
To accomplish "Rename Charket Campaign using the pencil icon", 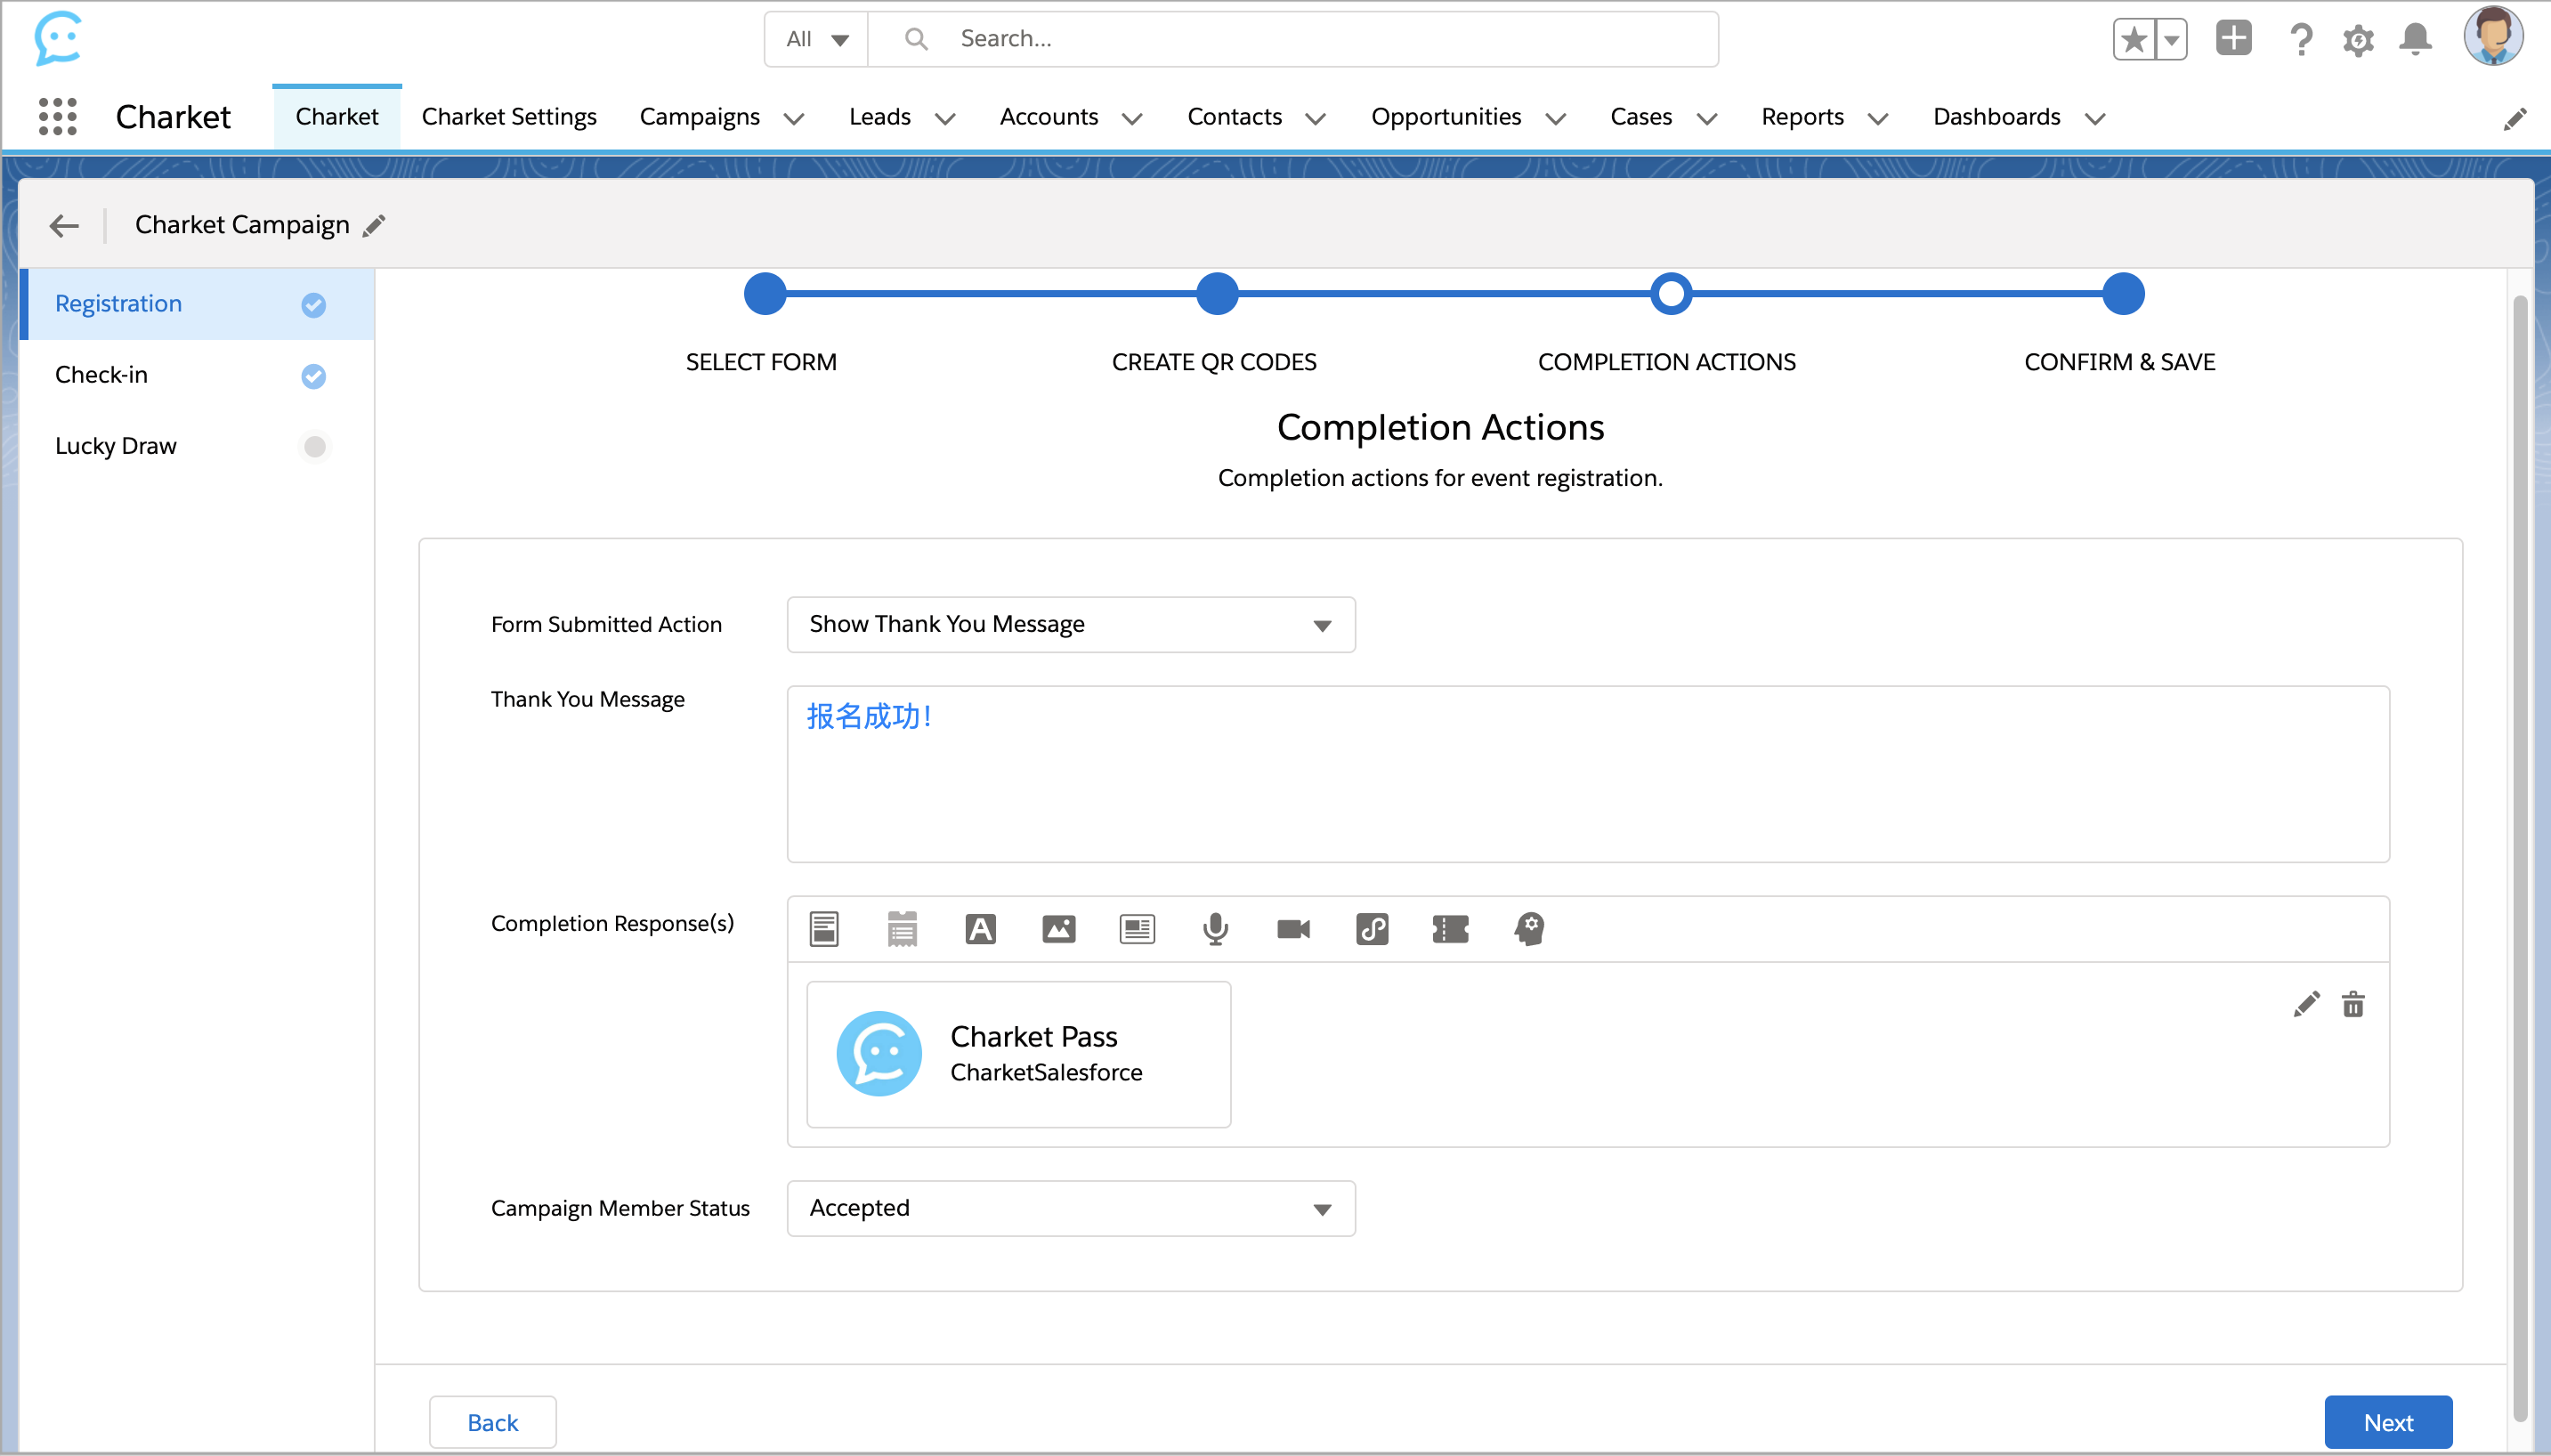I will click(x=374, y=226).
